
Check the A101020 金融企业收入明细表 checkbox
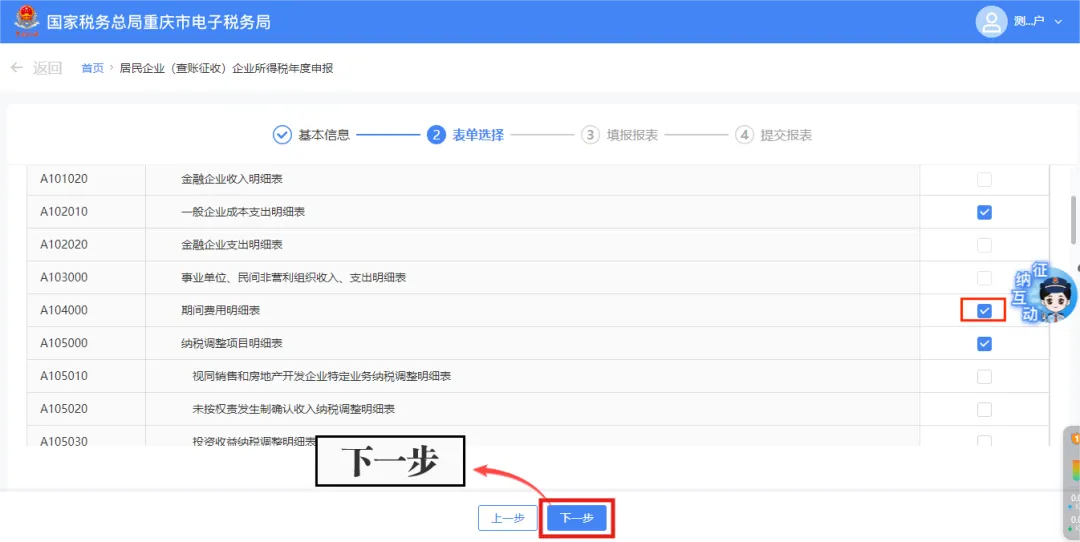984,180
